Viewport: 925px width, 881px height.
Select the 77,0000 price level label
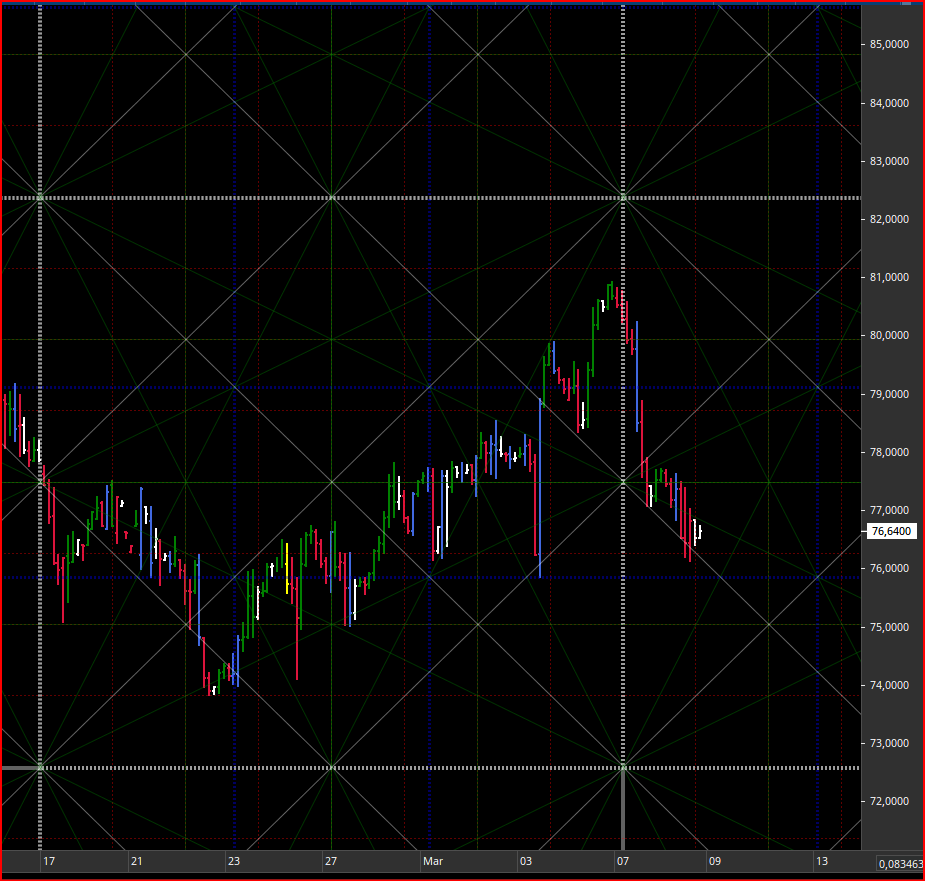point(889,510)
